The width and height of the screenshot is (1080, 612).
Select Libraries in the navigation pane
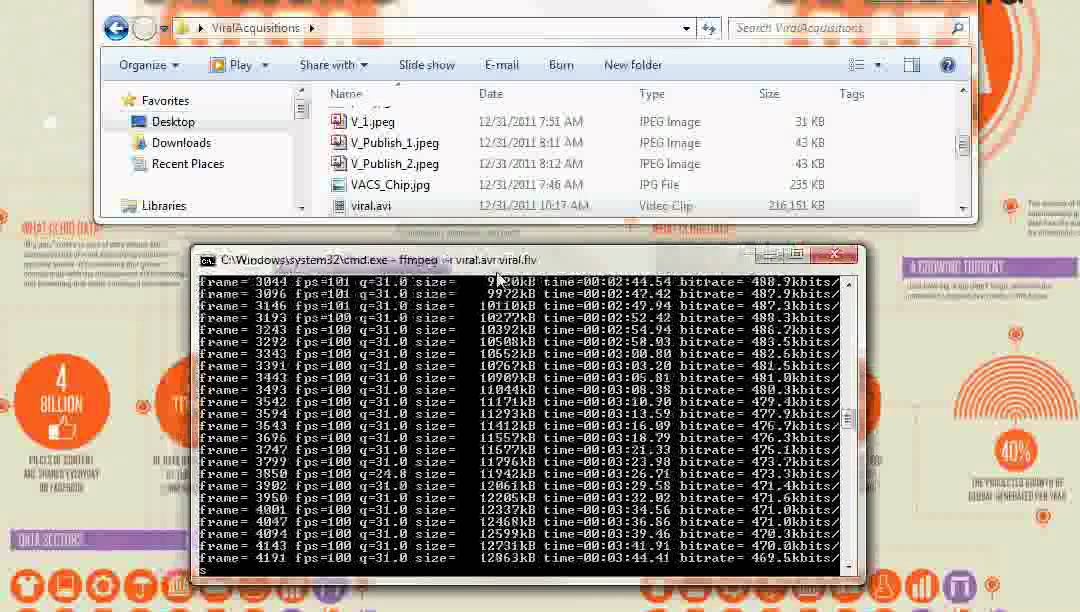click(x=164, y=206)
